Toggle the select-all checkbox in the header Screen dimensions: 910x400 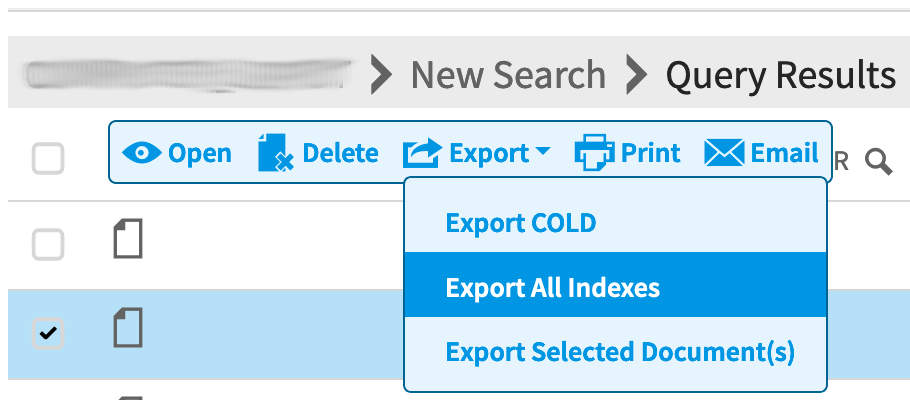(x=48, y=158)
